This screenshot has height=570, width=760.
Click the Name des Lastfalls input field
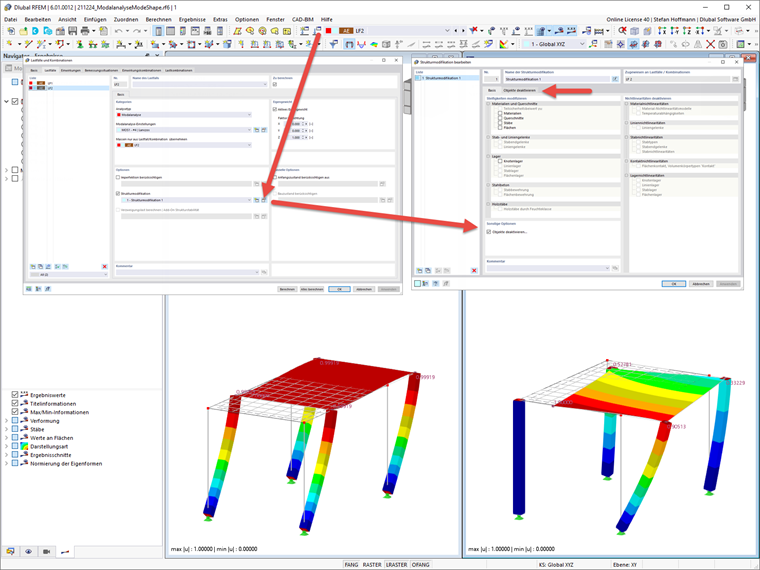(200, 84)
